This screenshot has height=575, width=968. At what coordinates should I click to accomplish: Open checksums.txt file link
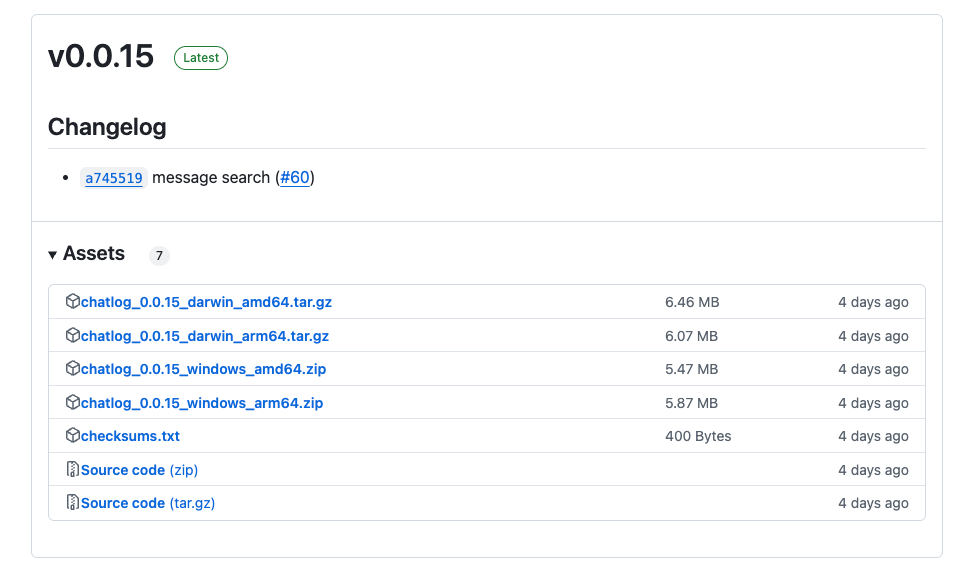pyautogui.click(x=130, y=436)
